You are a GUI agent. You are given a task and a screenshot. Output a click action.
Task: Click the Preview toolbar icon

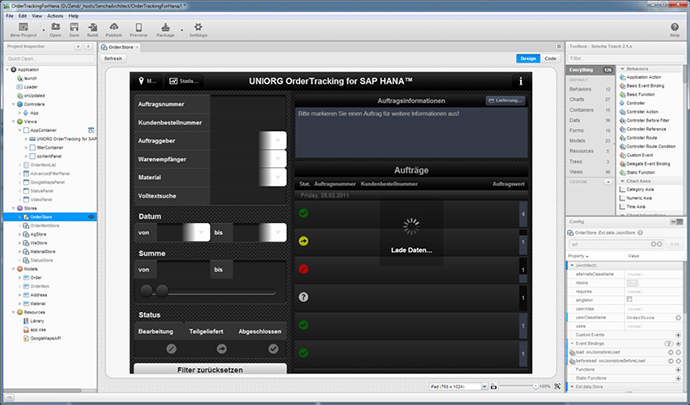[x=139, y=27]
